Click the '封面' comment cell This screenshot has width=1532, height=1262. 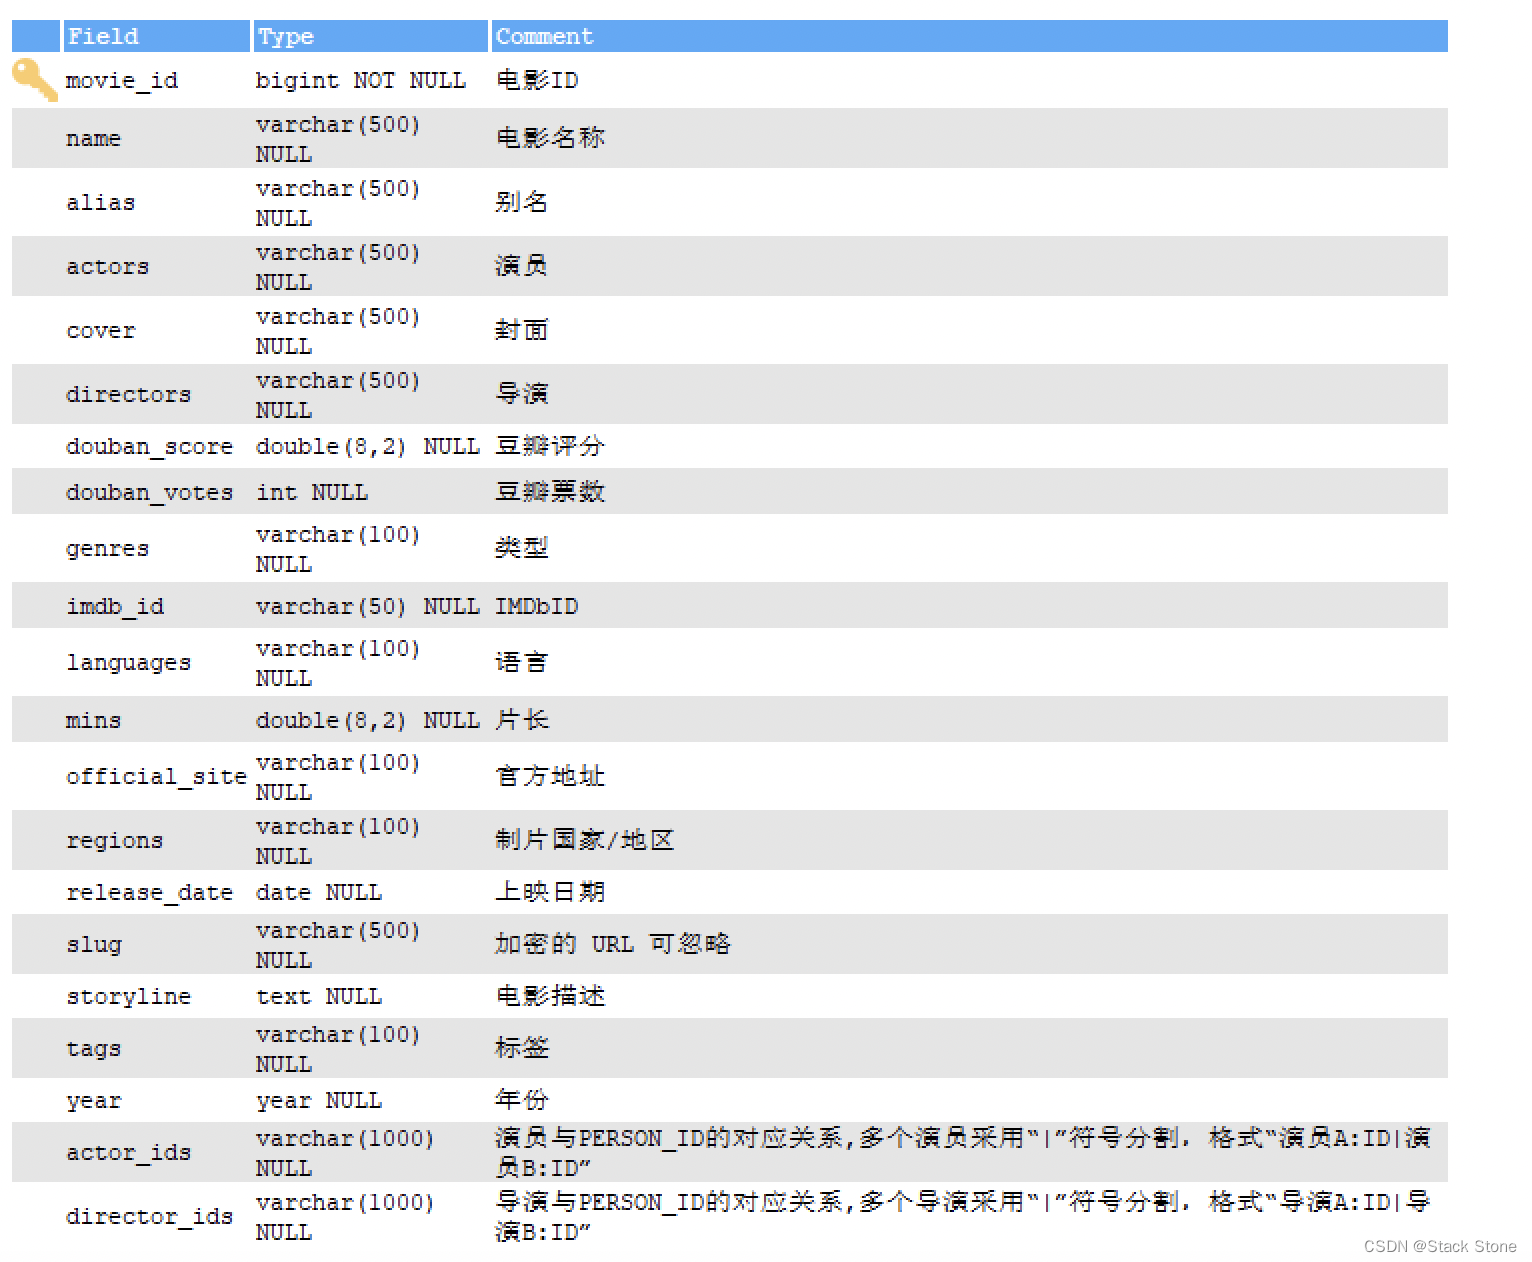coord(522,330)
